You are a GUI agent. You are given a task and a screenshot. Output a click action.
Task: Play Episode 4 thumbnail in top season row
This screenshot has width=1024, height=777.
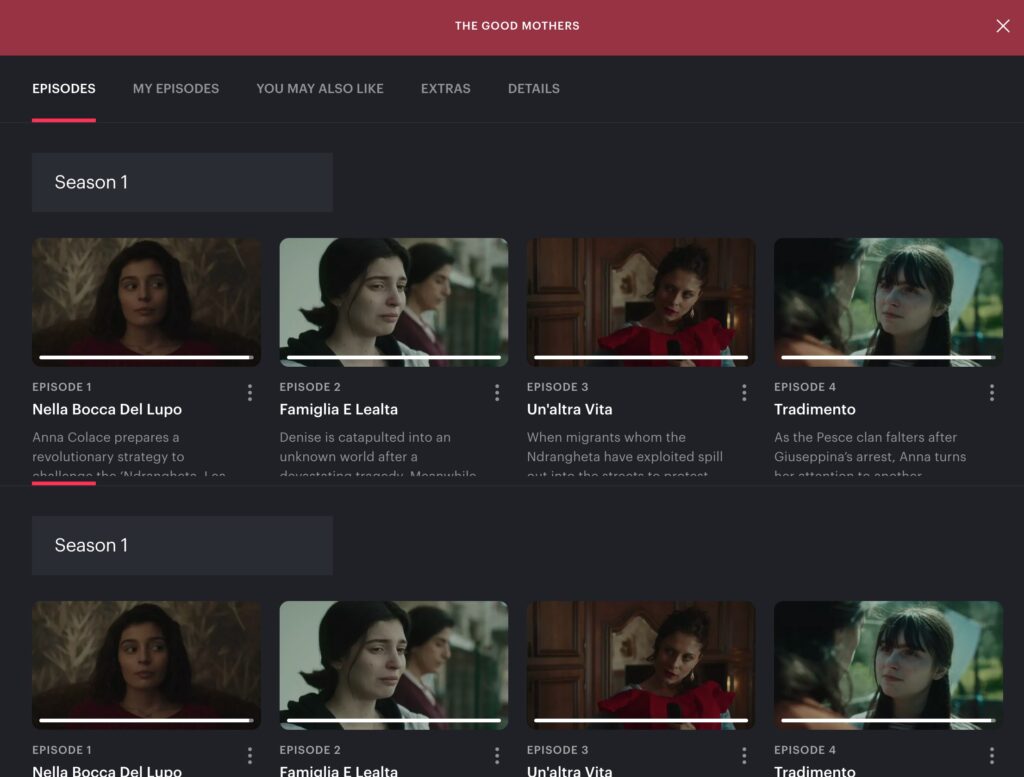point(888,302)
